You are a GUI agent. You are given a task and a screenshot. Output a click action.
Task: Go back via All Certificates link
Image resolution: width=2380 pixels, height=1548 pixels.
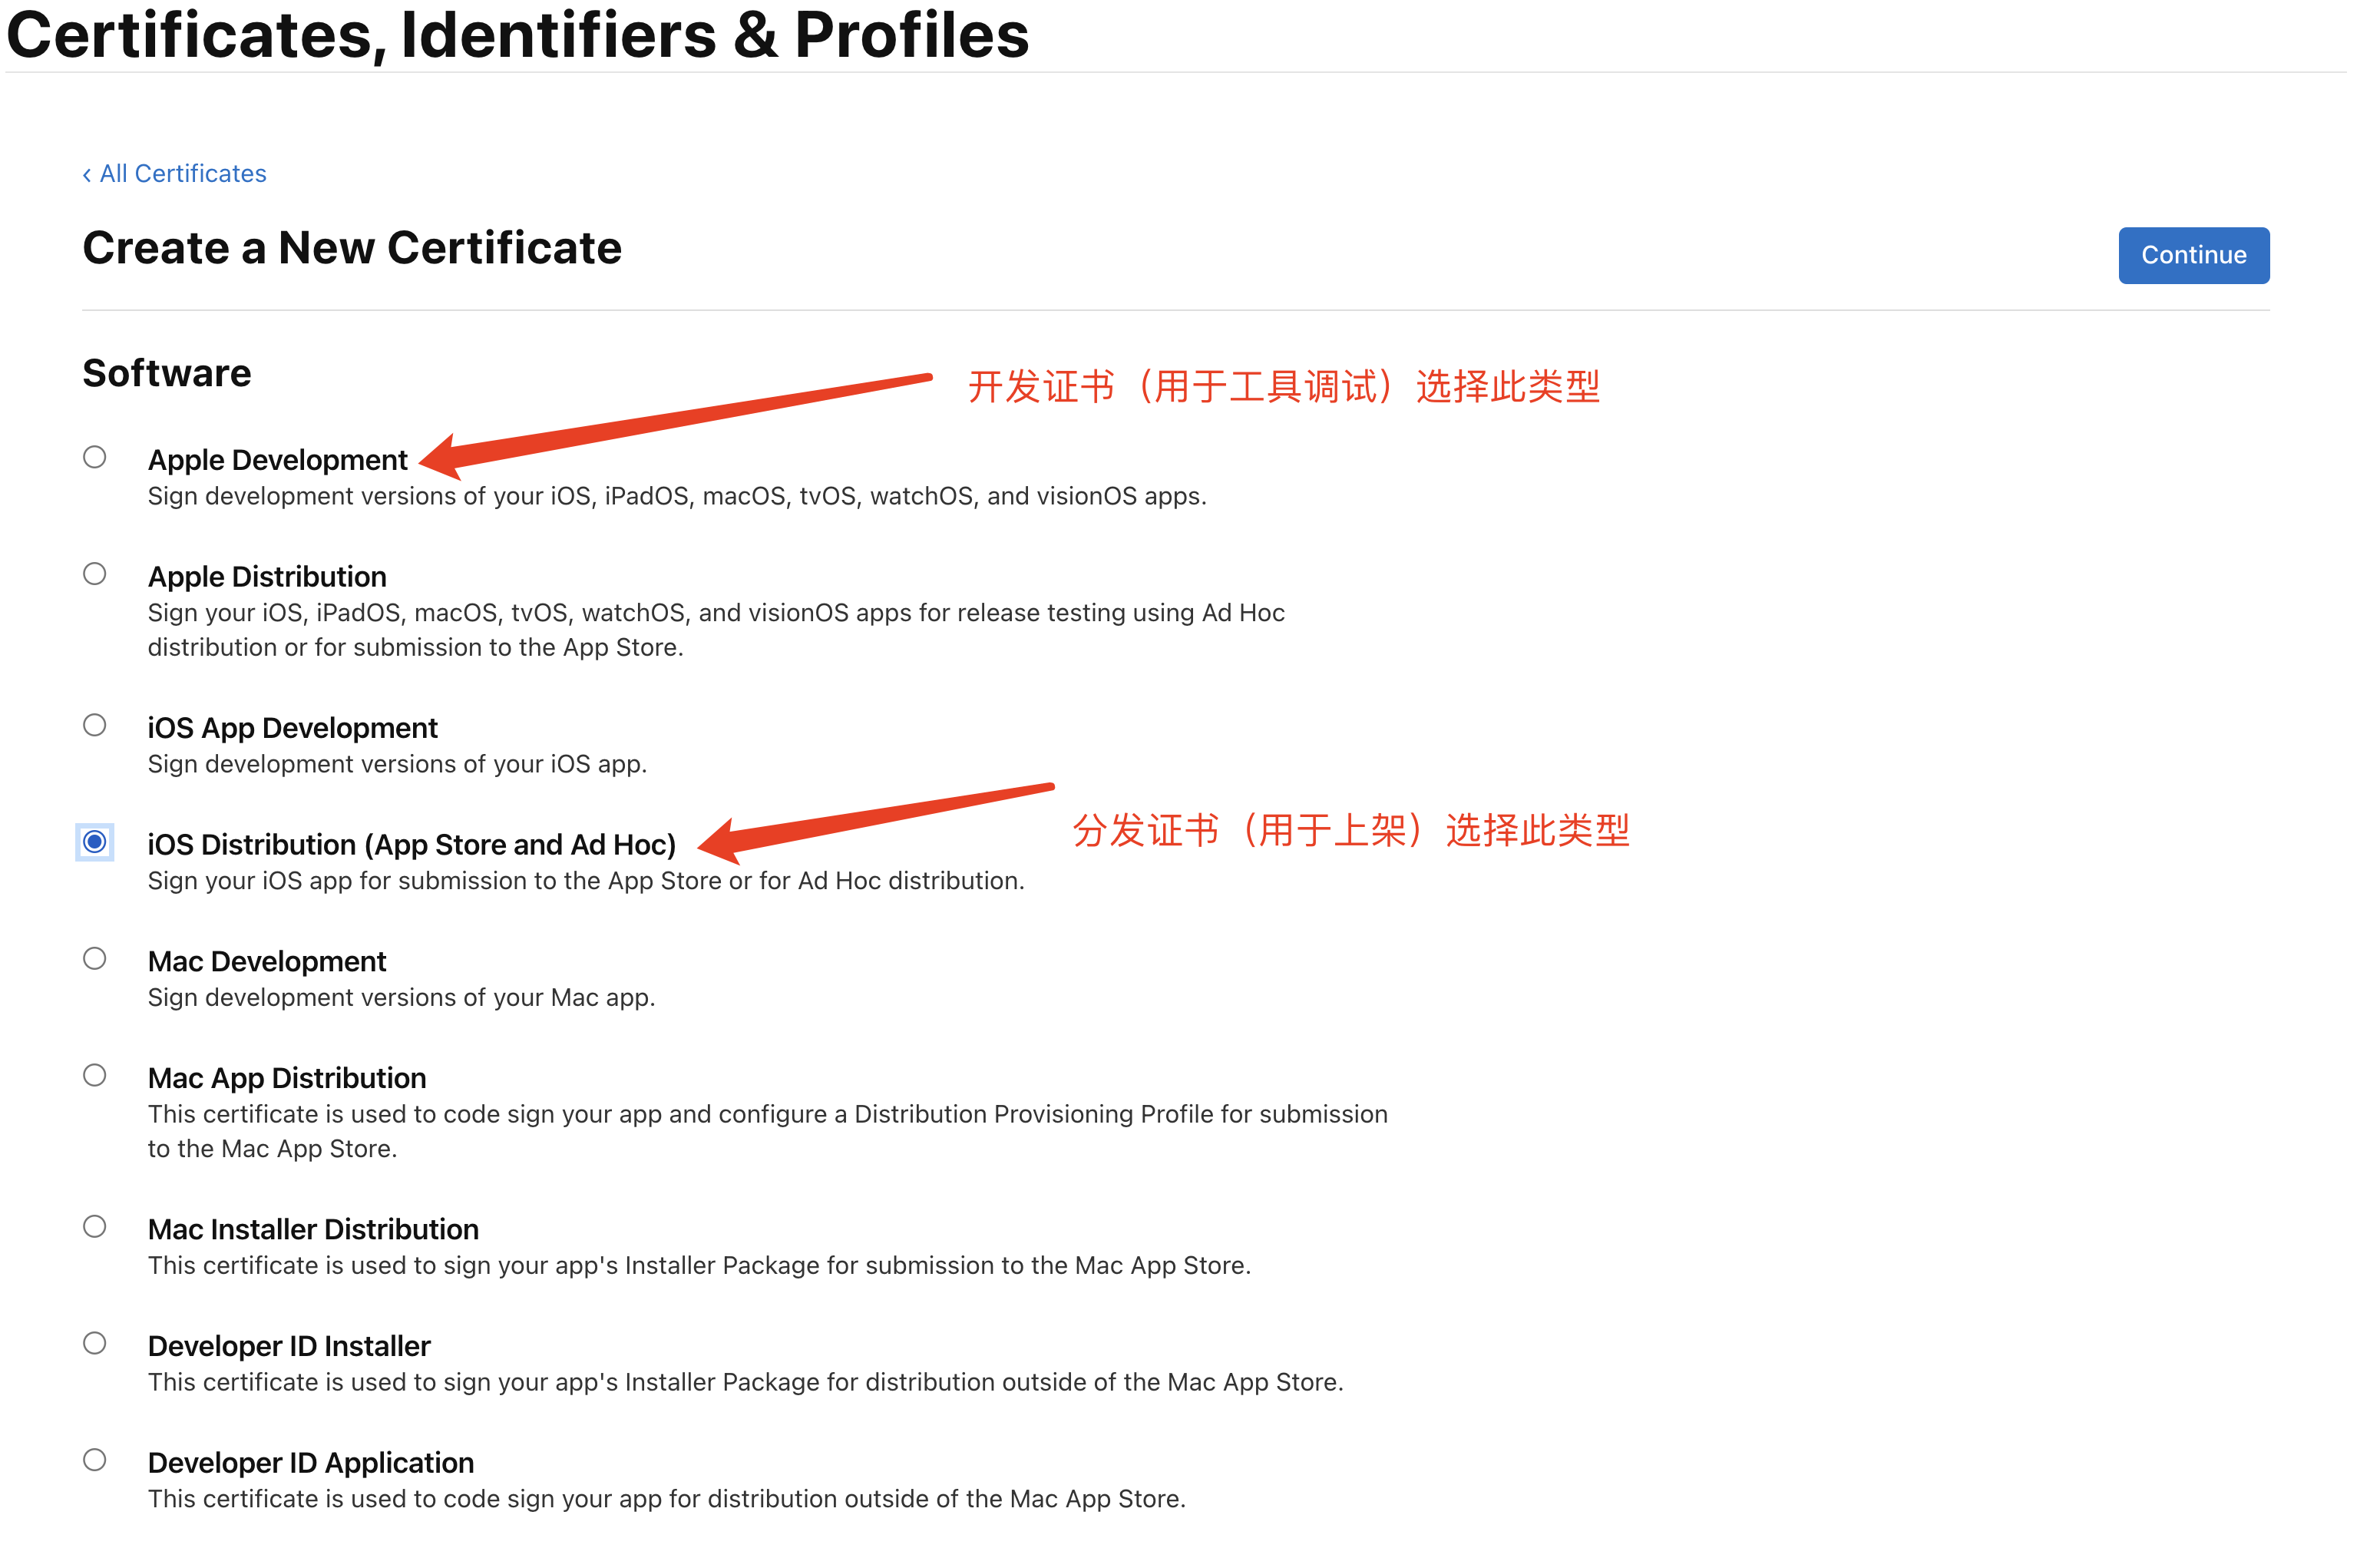pos(183,174)
